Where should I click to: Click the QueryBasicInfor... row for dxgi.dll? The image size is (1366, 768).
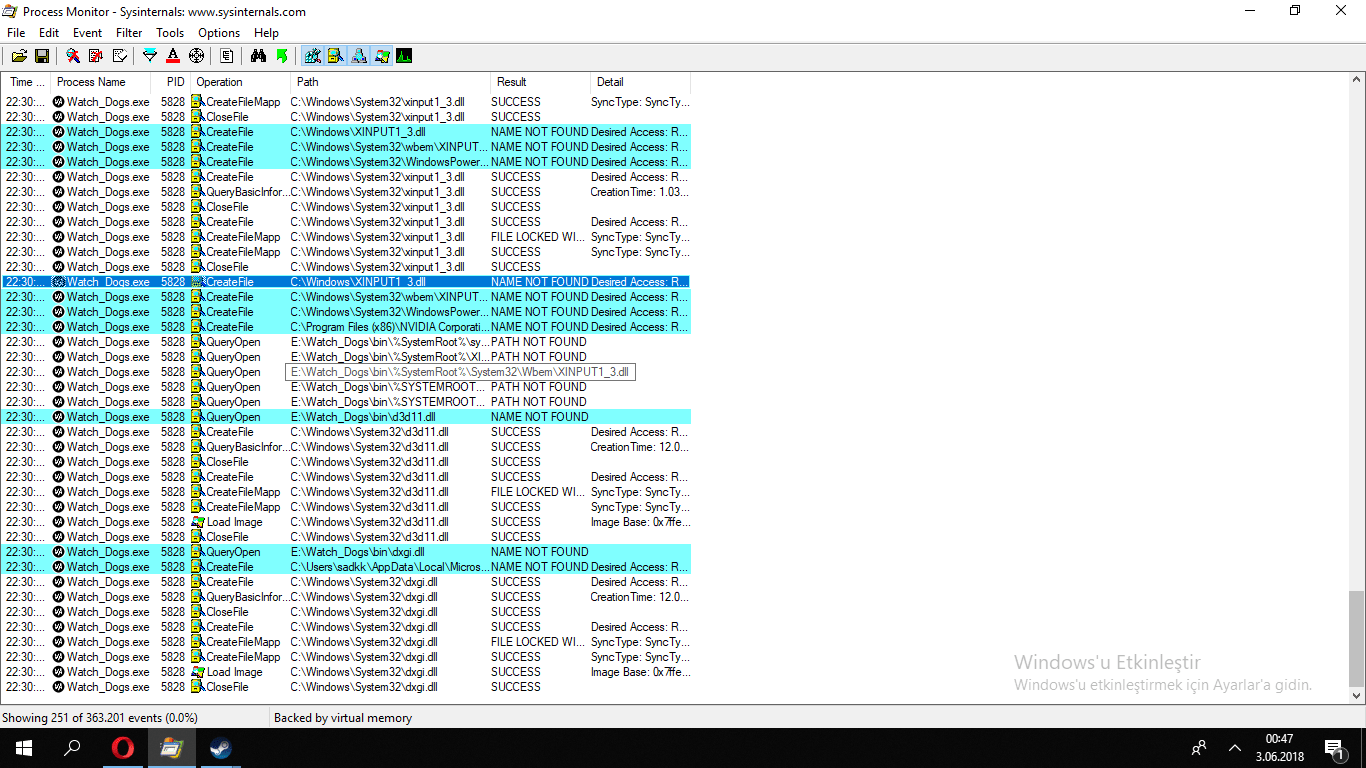point(346,597)
